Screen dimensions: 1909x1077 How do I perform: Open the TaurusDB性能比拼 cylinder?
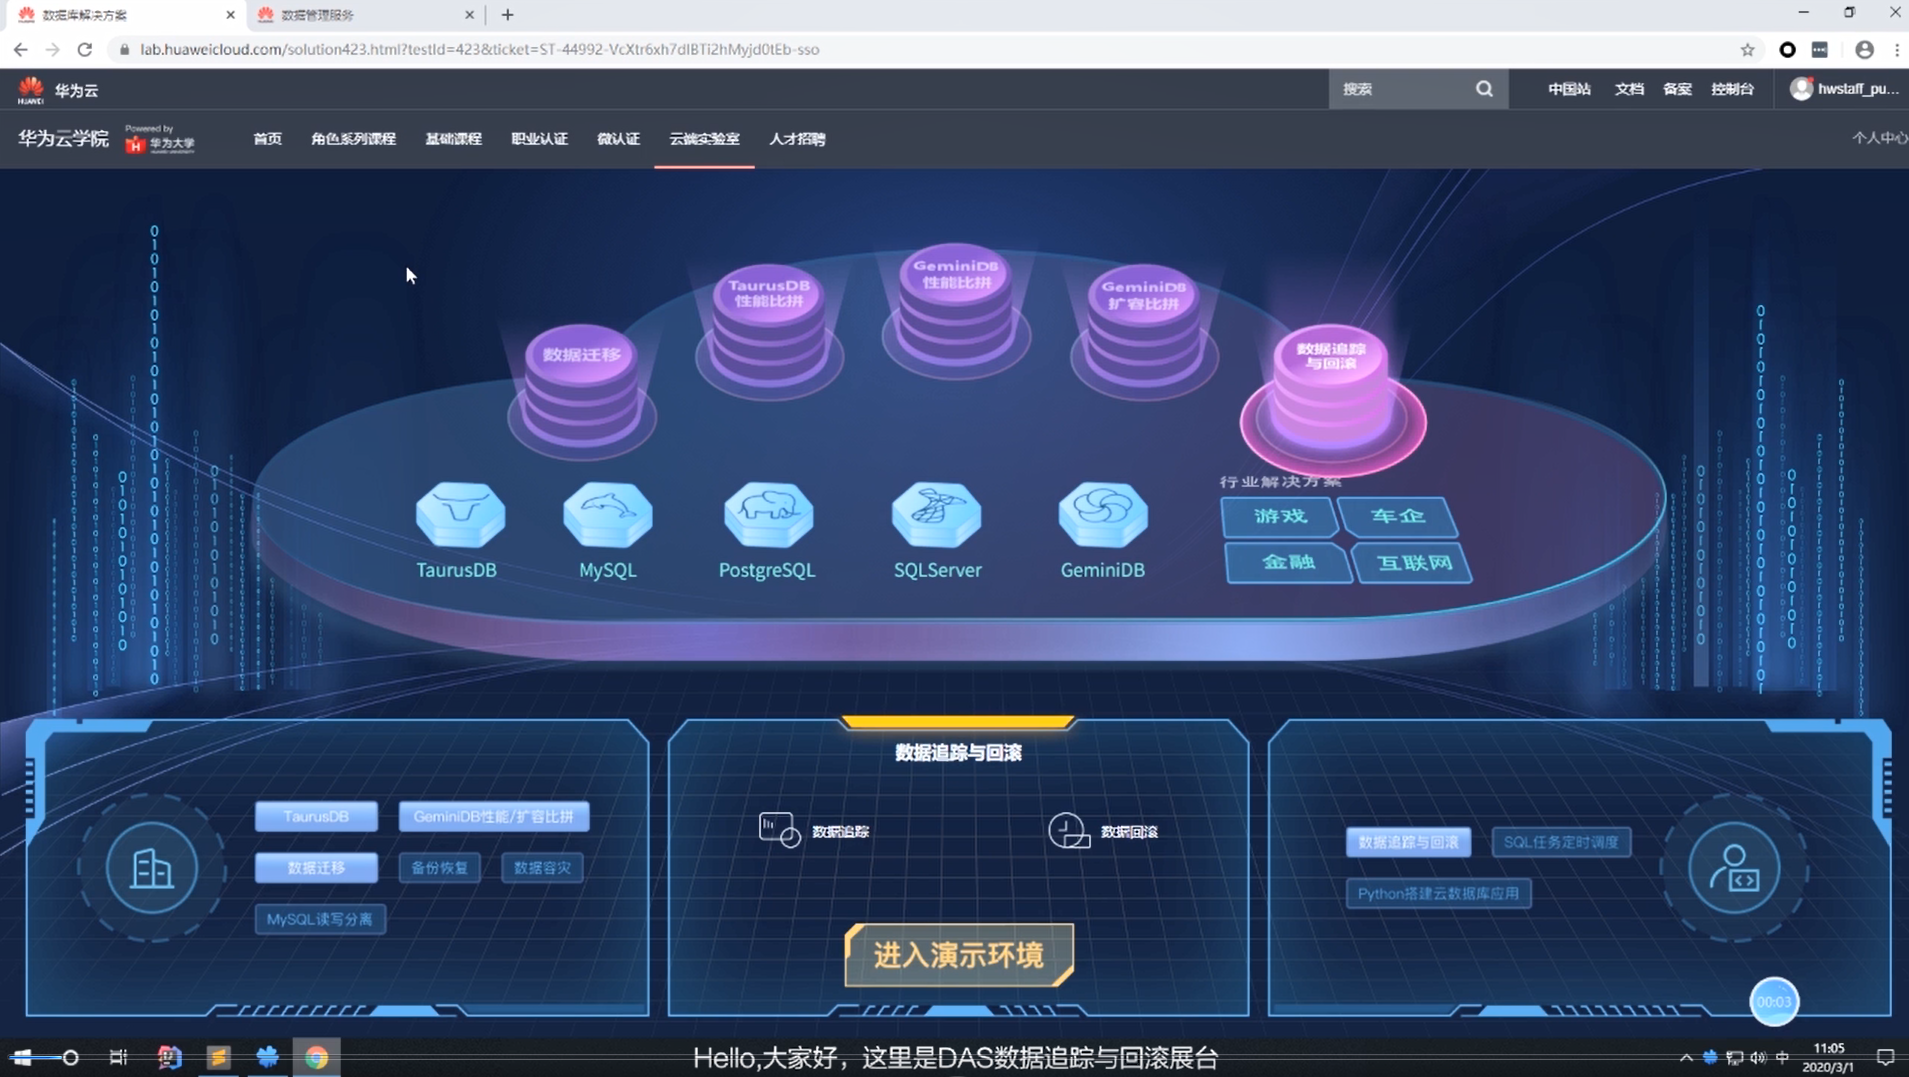(x=768, y=328)
